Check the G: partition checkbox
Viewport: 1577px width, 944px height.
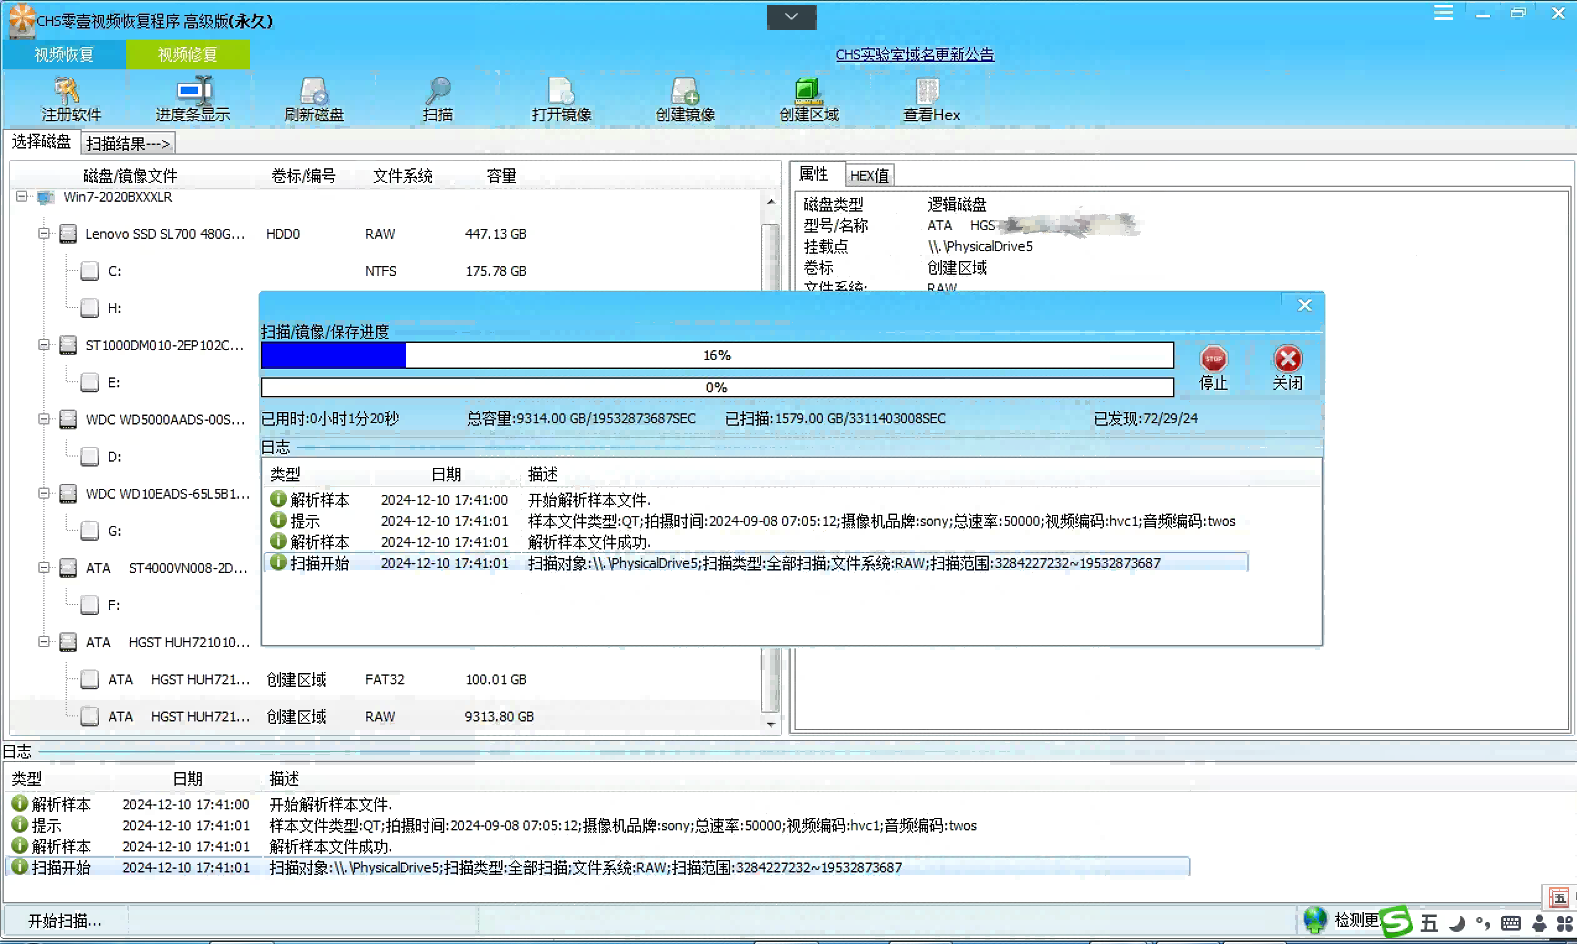90,531
